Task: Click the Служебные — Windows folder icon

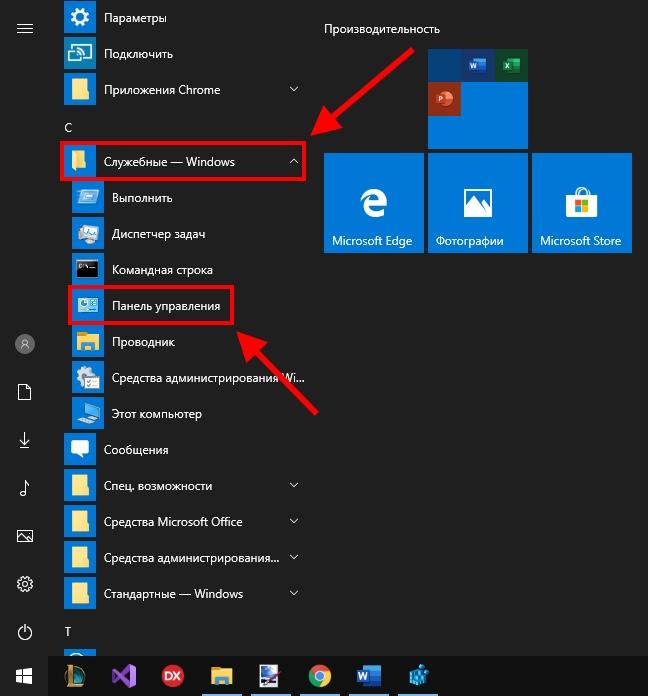Action: (x=80, y=161)
